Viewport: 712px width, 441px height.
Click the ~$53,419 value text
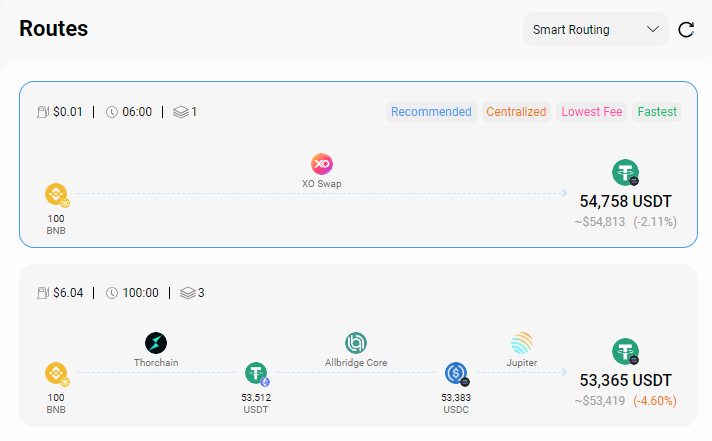[x=599, y=401]
